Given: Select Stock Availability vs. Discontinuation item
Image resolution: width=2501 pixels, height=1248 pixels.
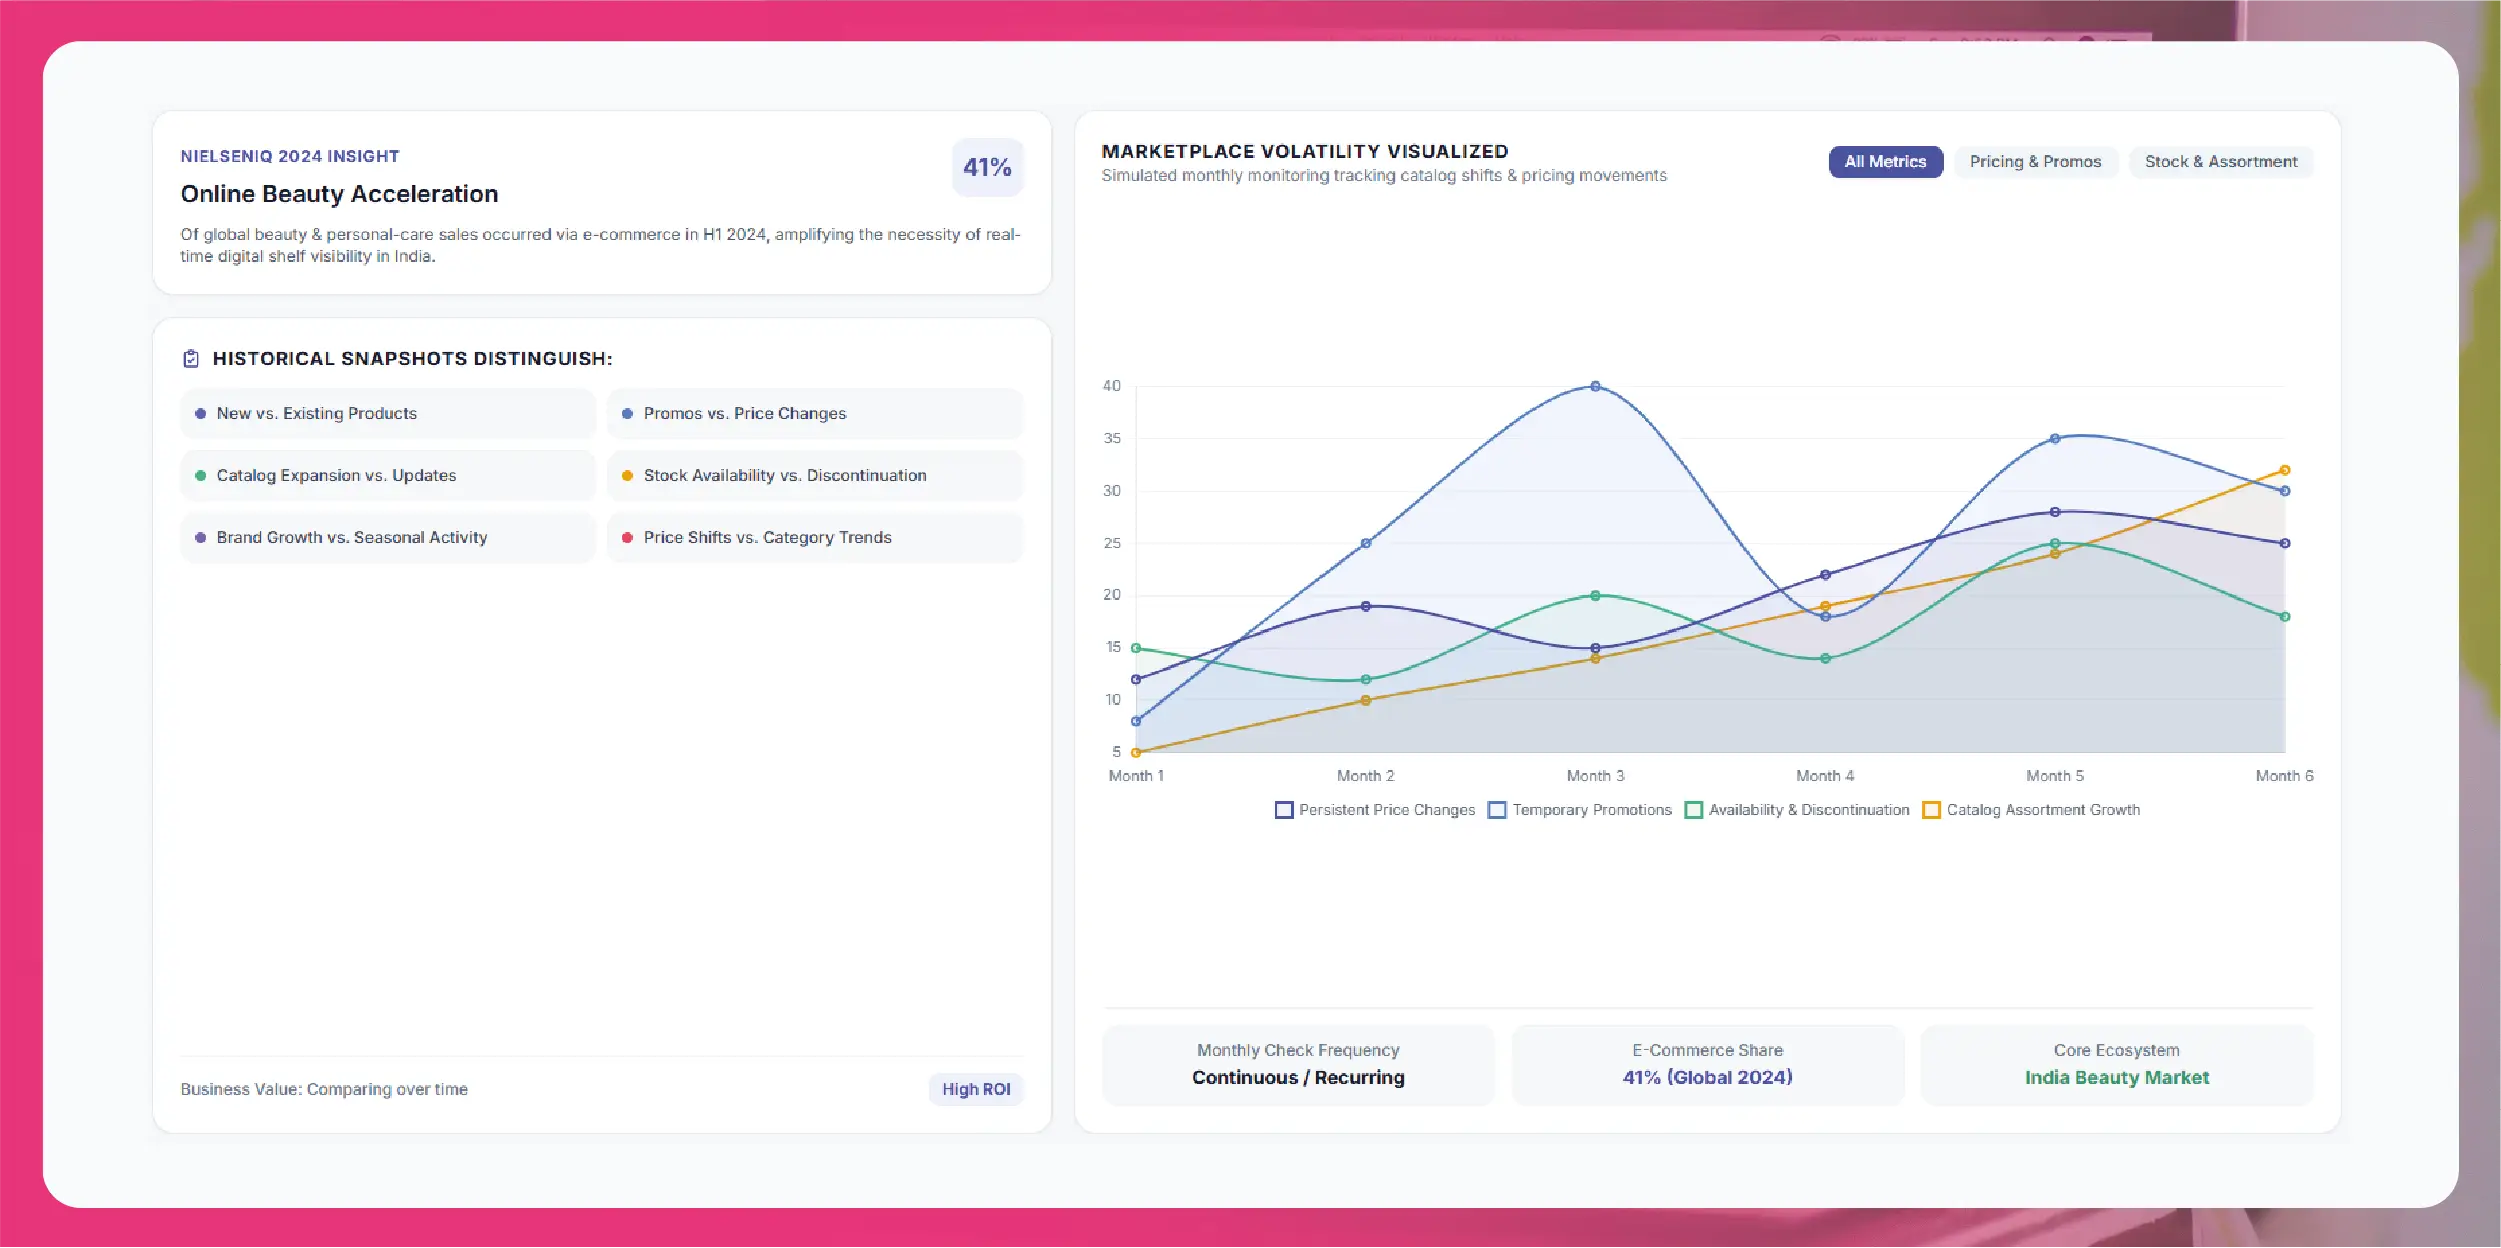Looking at the screenshot, I should [x=815, y=476].
